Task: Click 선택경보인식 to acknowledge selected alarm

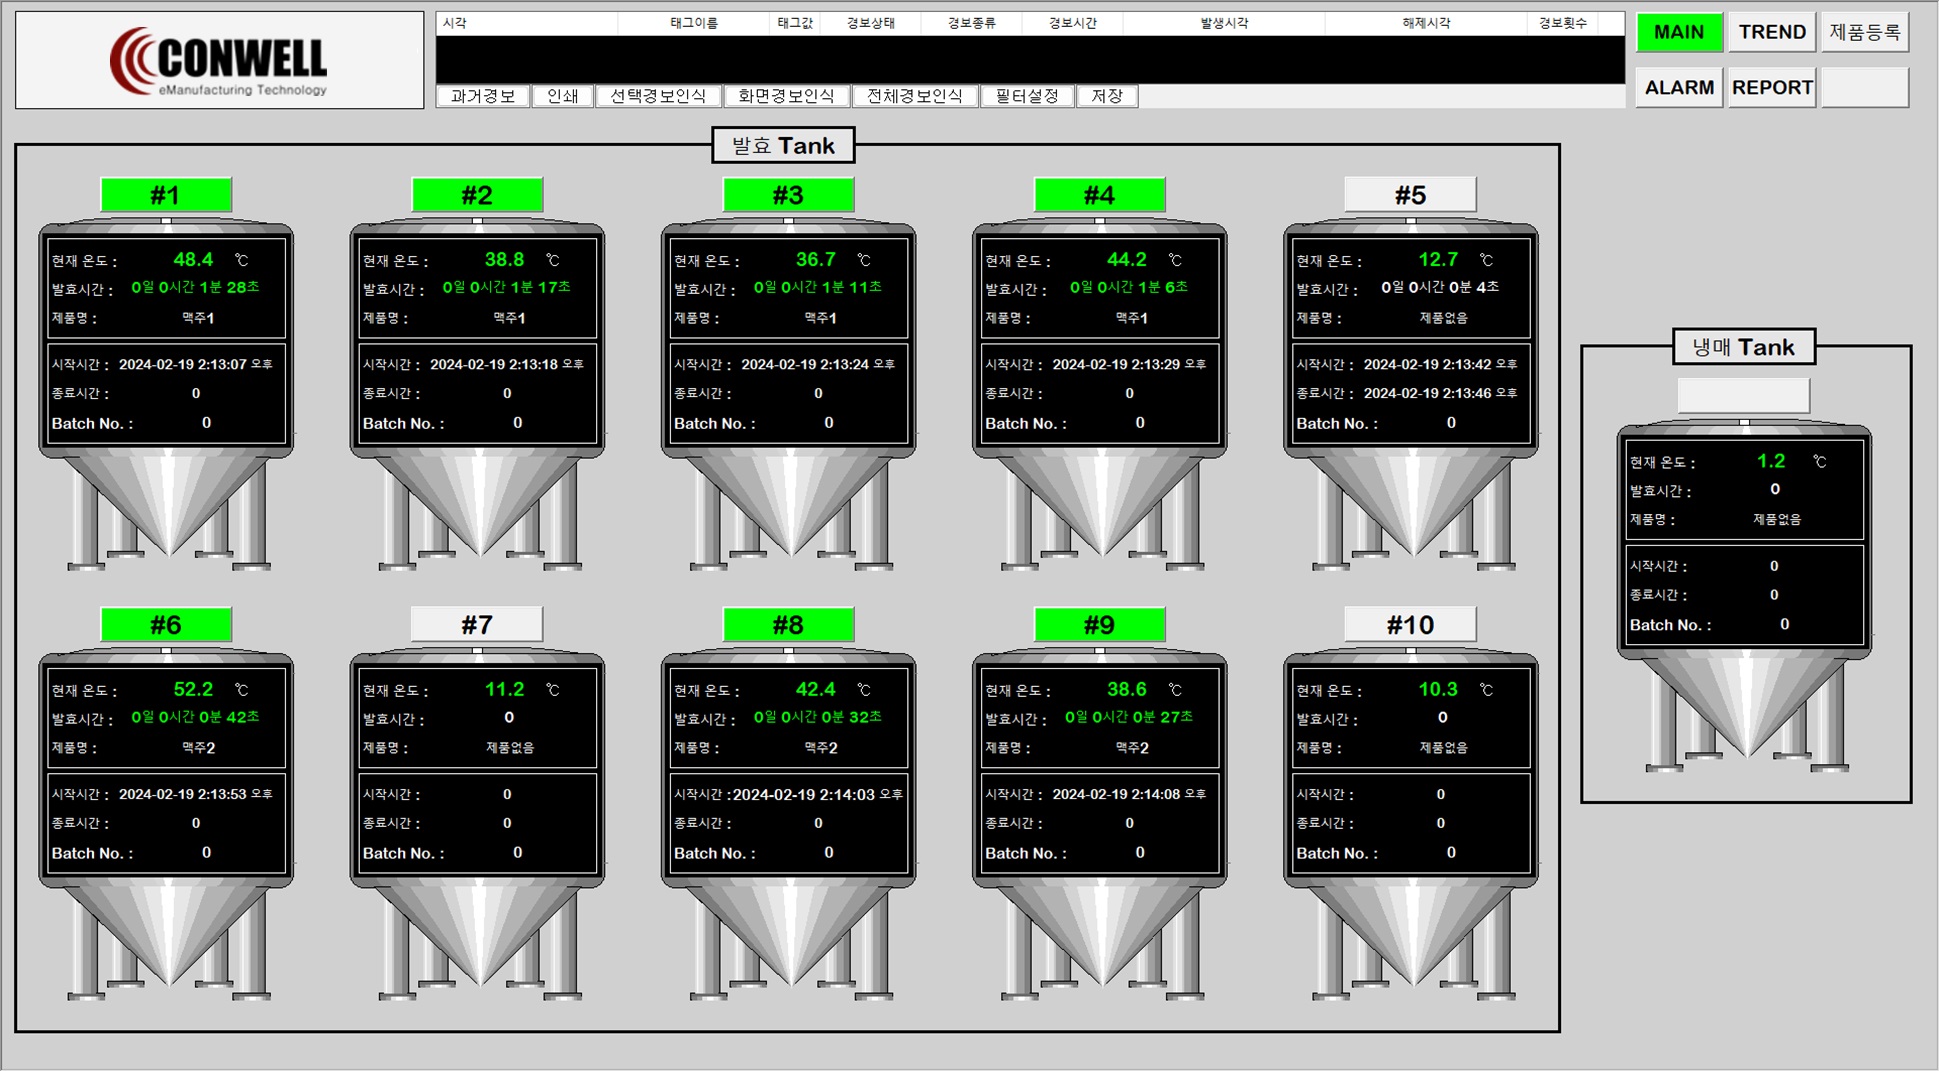Action: 657,96
